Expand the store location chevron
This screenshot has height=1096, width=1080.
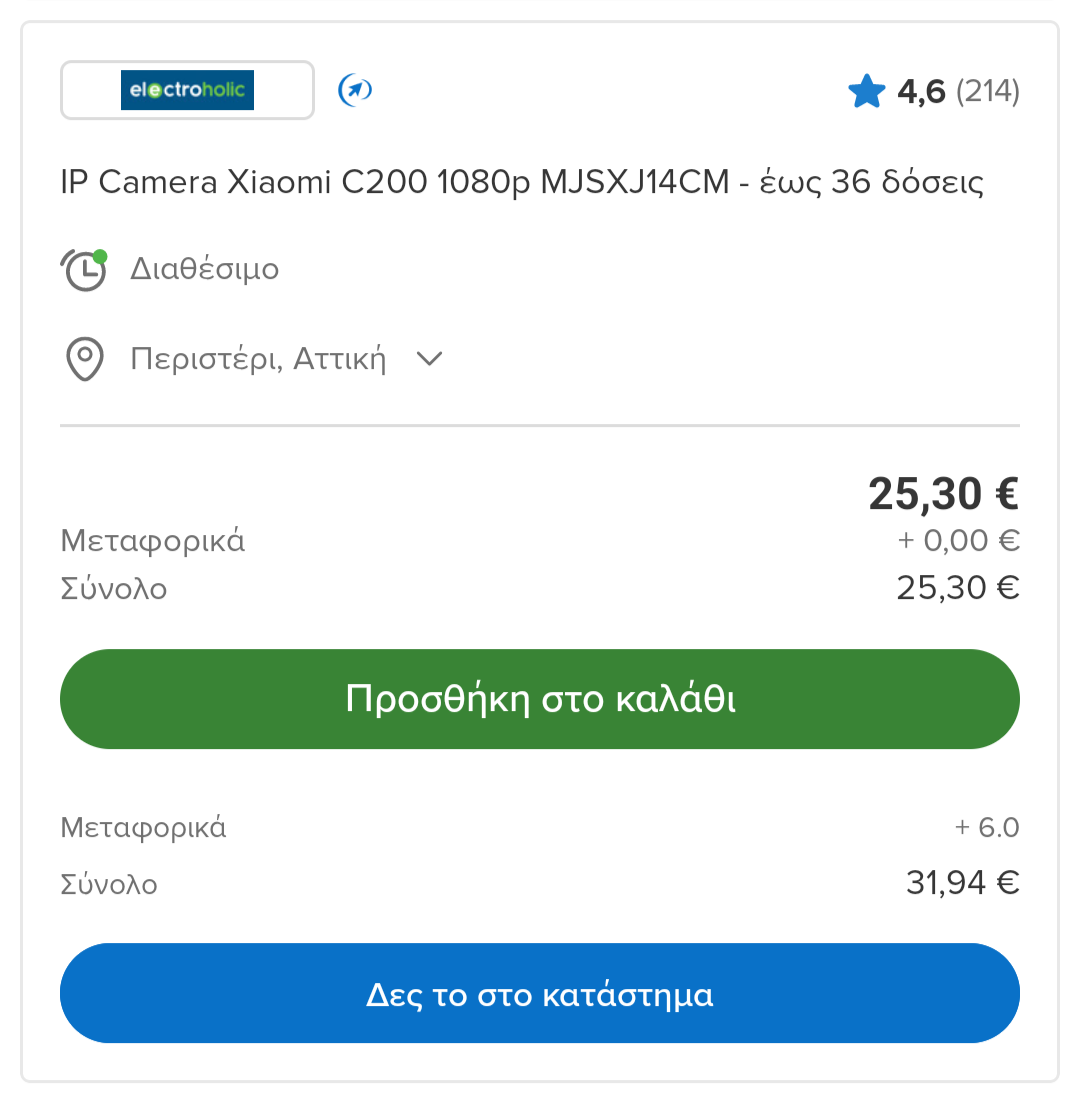pyautogui.click(x=429, y=359)
